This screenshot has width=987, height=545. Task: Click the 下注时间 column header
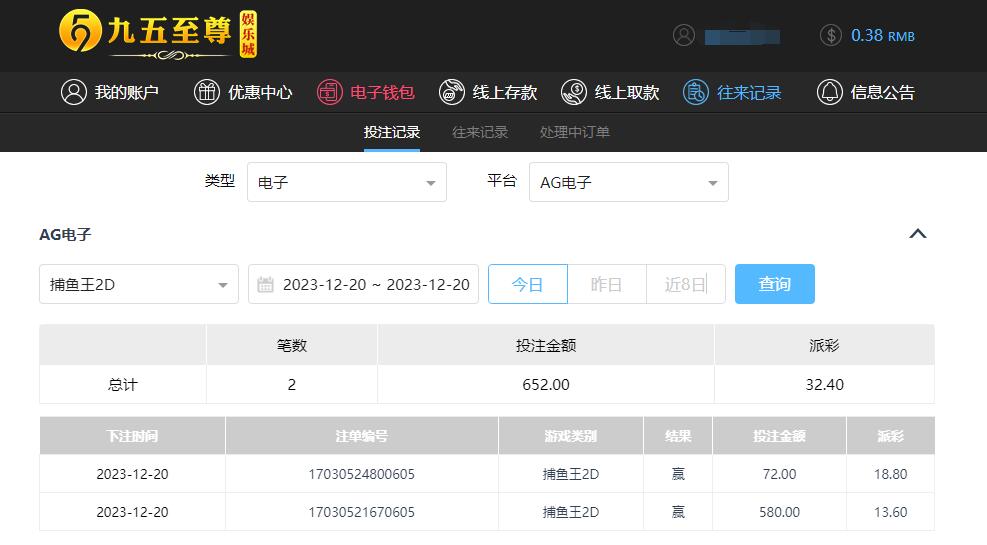click(132, 435)
